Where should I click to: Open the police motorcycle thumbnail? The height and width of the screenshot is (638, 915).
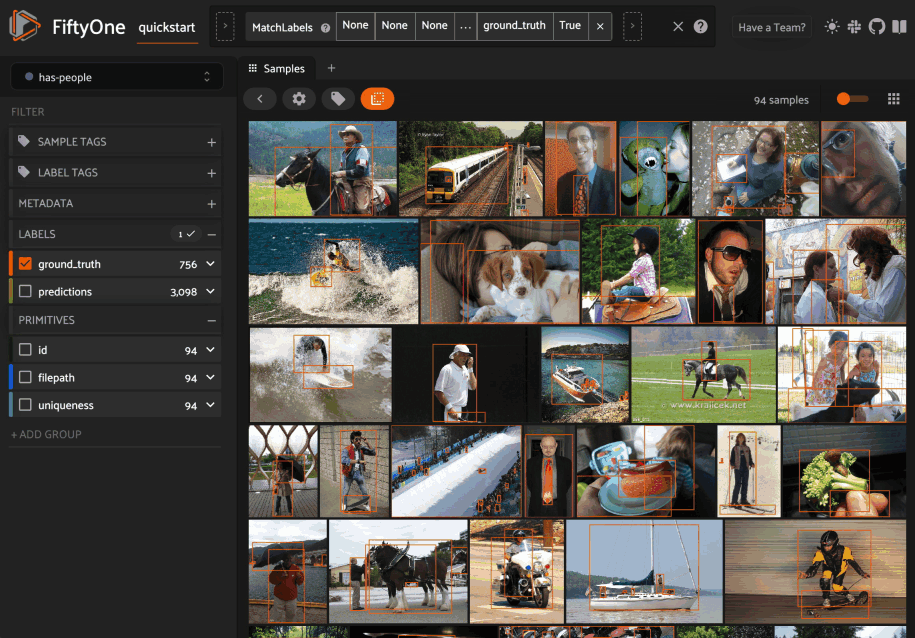[517, 571]
